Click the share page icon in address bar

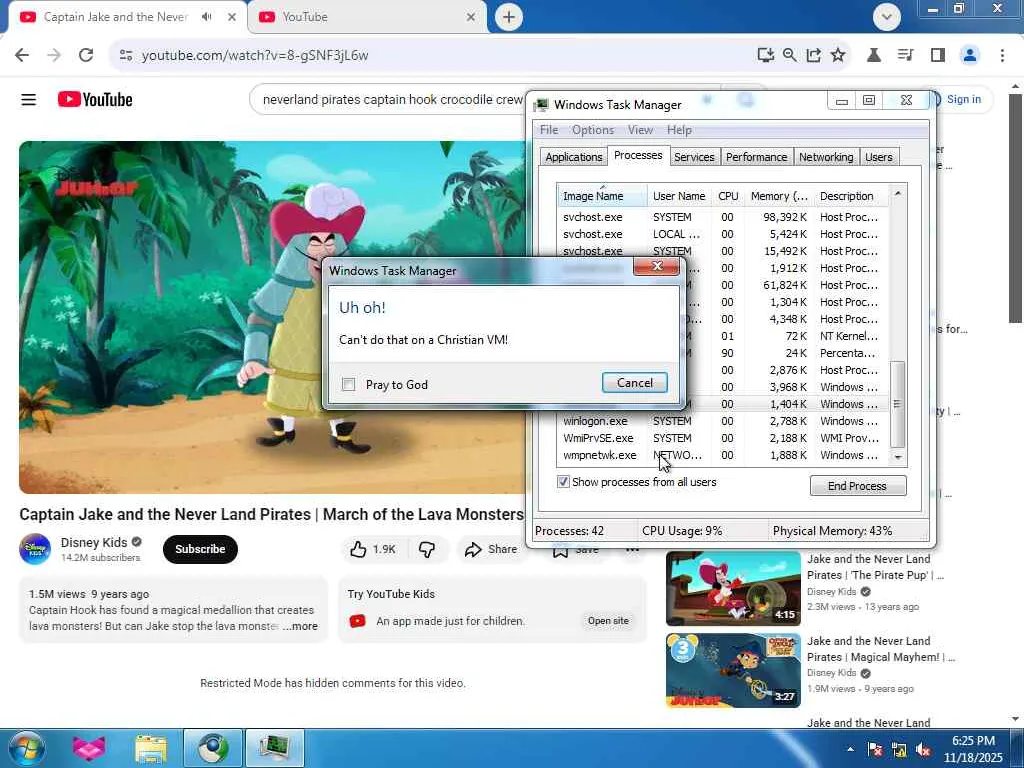tap(813, 55)
